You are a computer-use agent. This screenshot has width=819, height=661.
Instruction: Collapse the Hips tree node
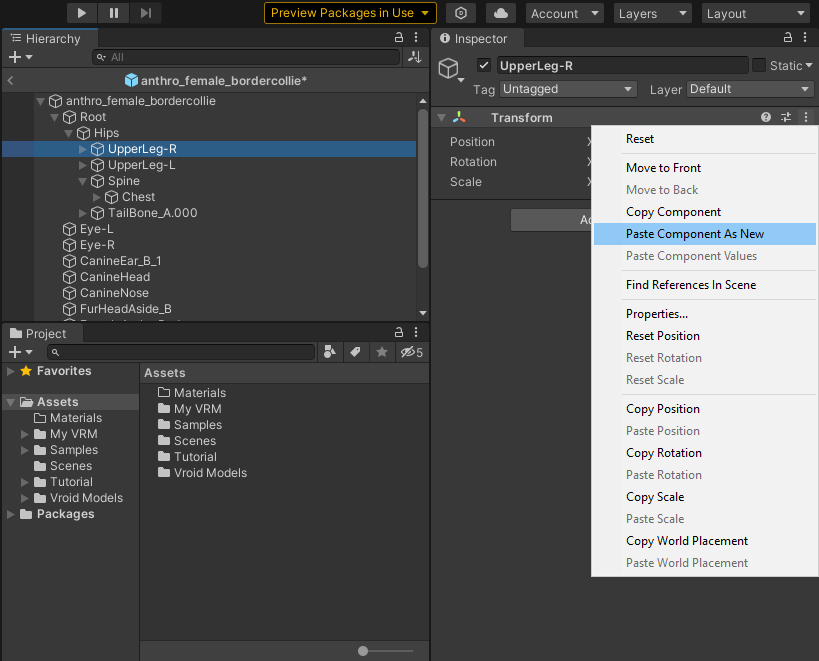[68, 133]
